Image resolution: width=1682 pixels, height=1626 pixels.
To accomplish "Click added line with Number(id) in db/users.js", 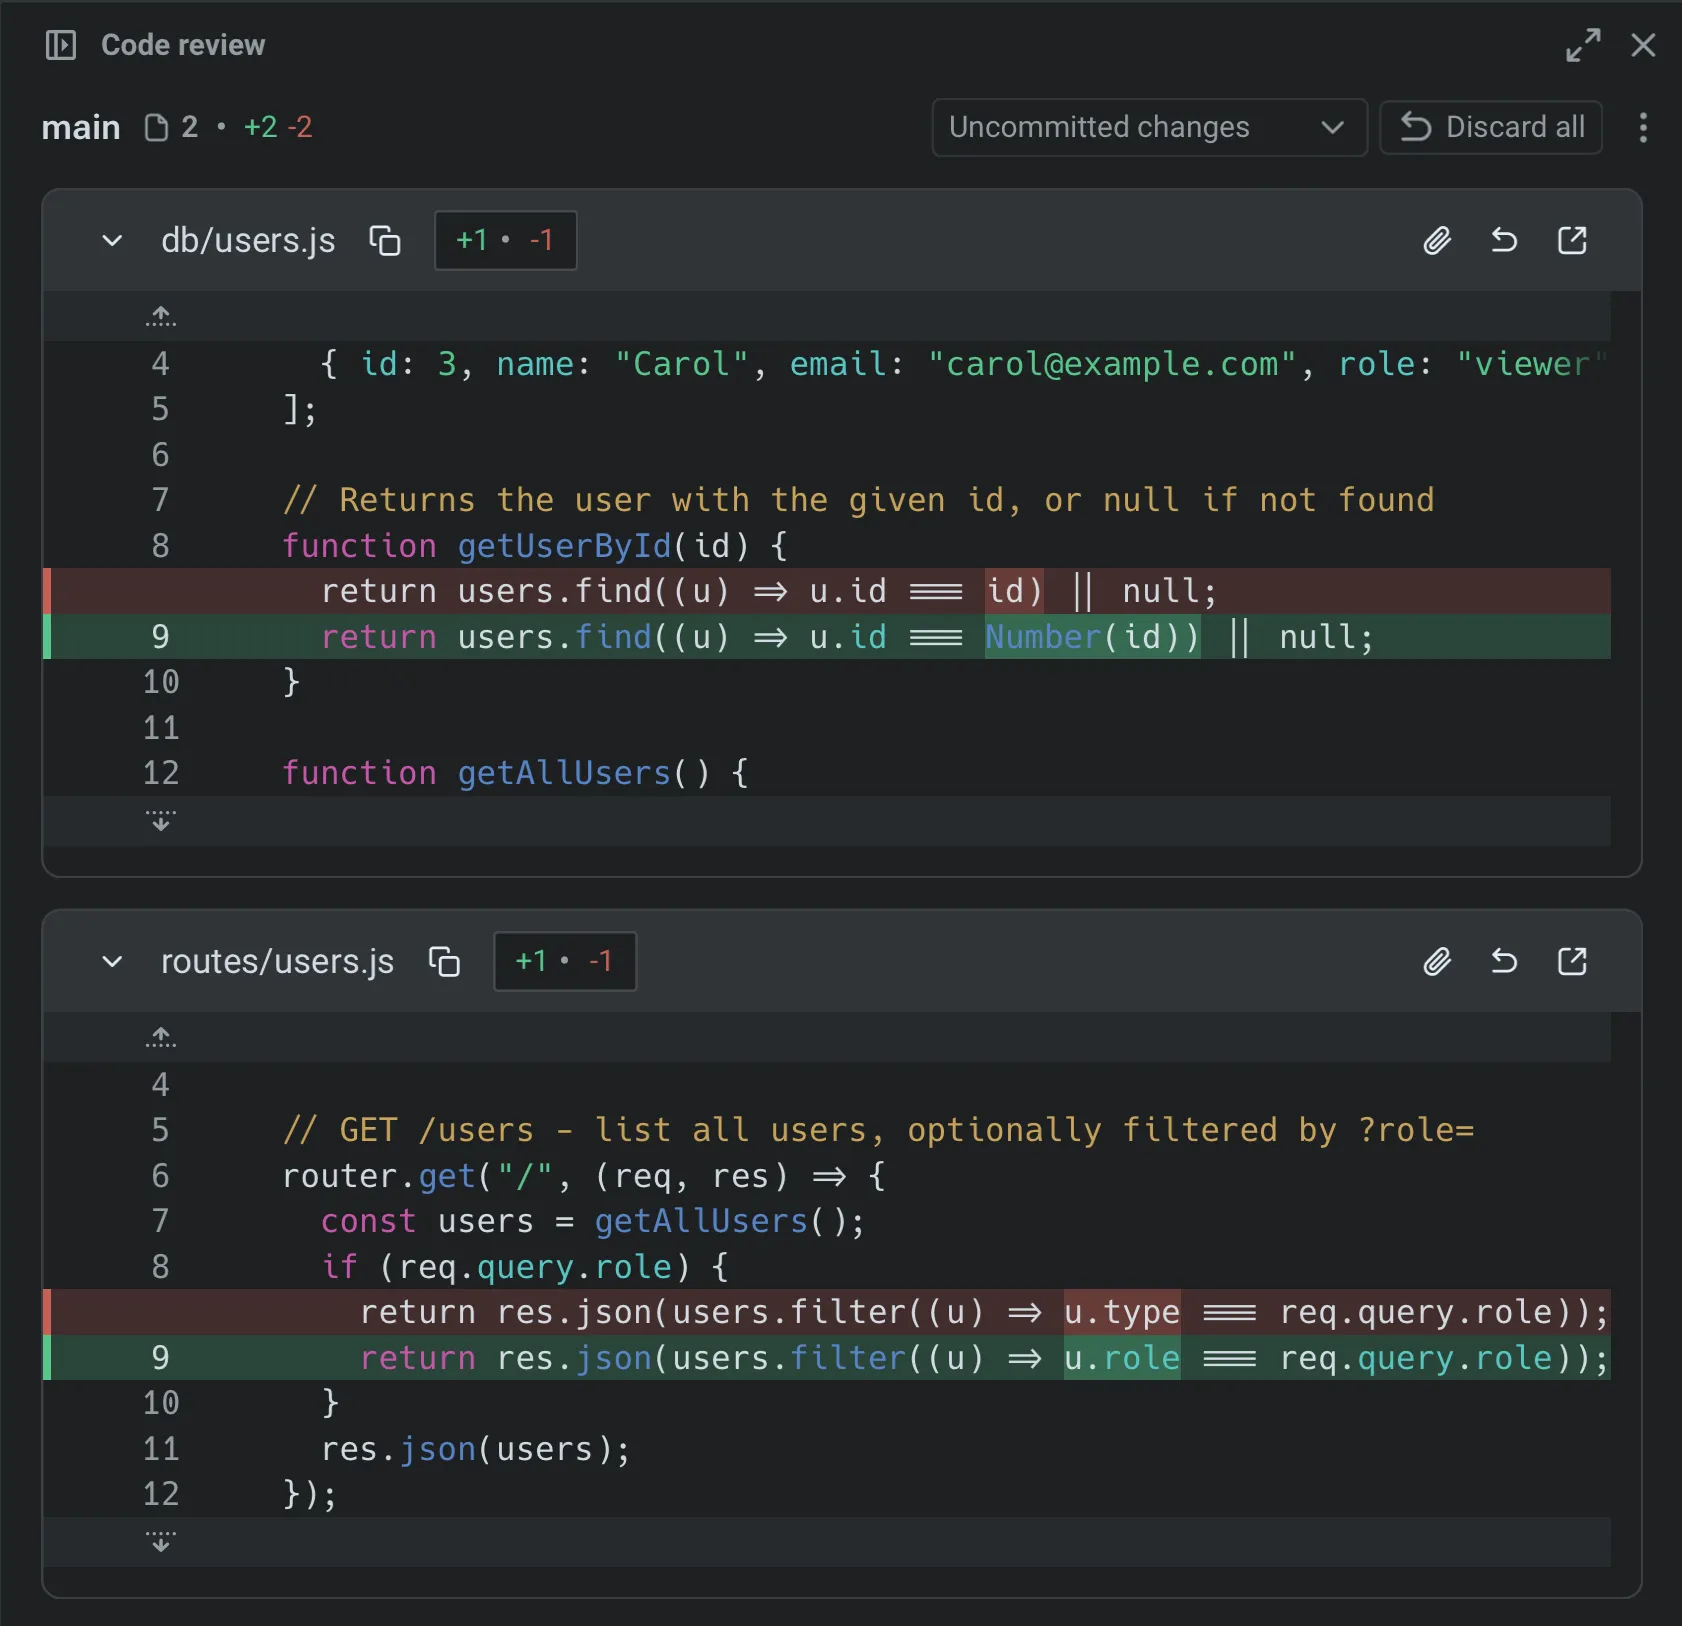I will [x=827, y=637].
